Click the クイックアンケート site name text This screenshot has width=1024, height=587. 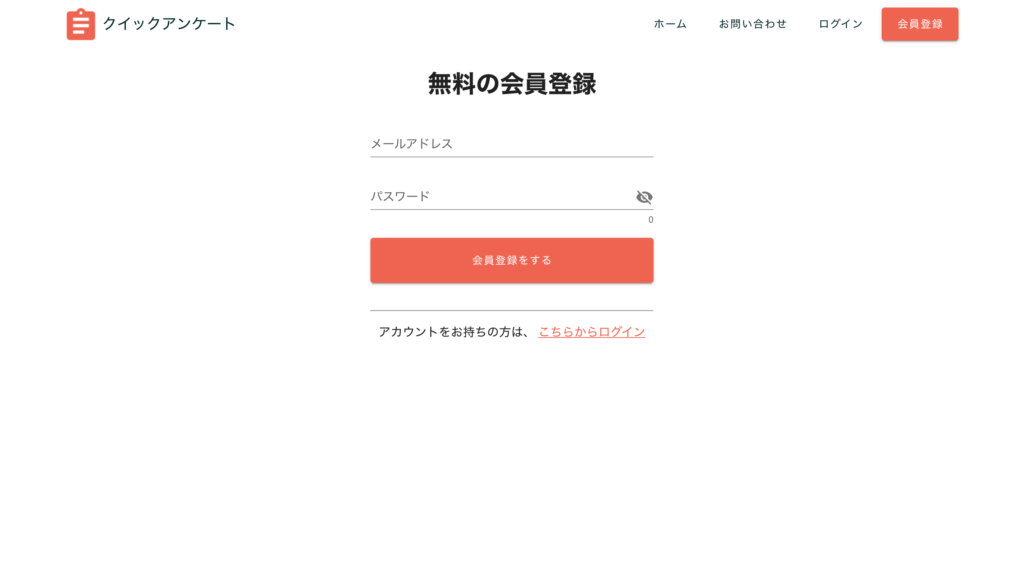(169, 24)
